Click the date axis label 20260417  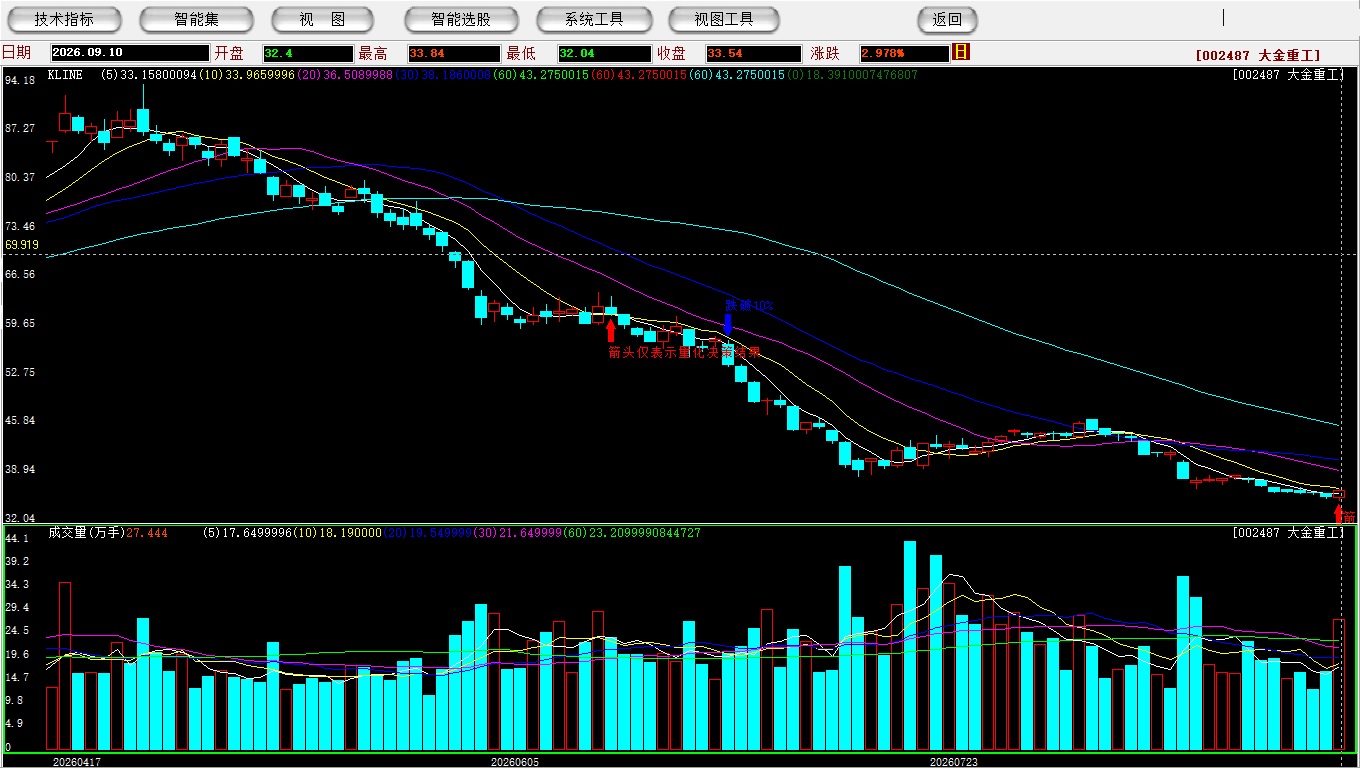point(77,762)
